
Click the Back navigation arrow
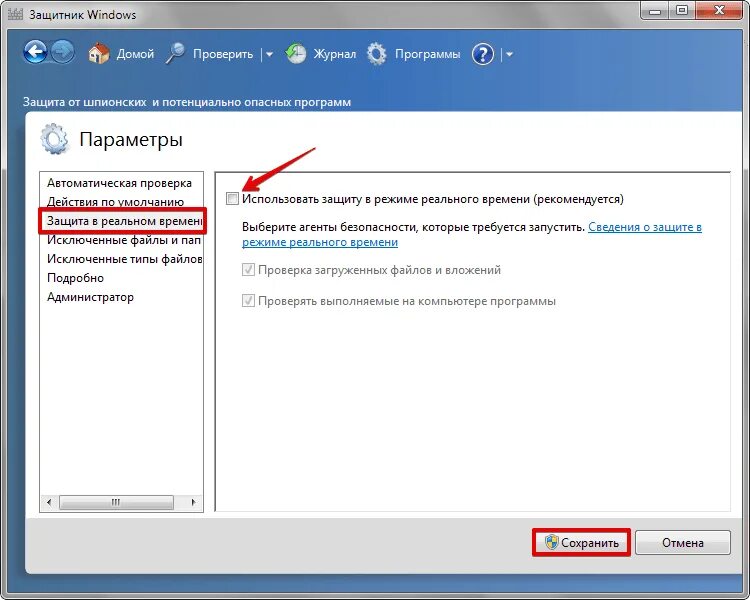coord(35,52)
